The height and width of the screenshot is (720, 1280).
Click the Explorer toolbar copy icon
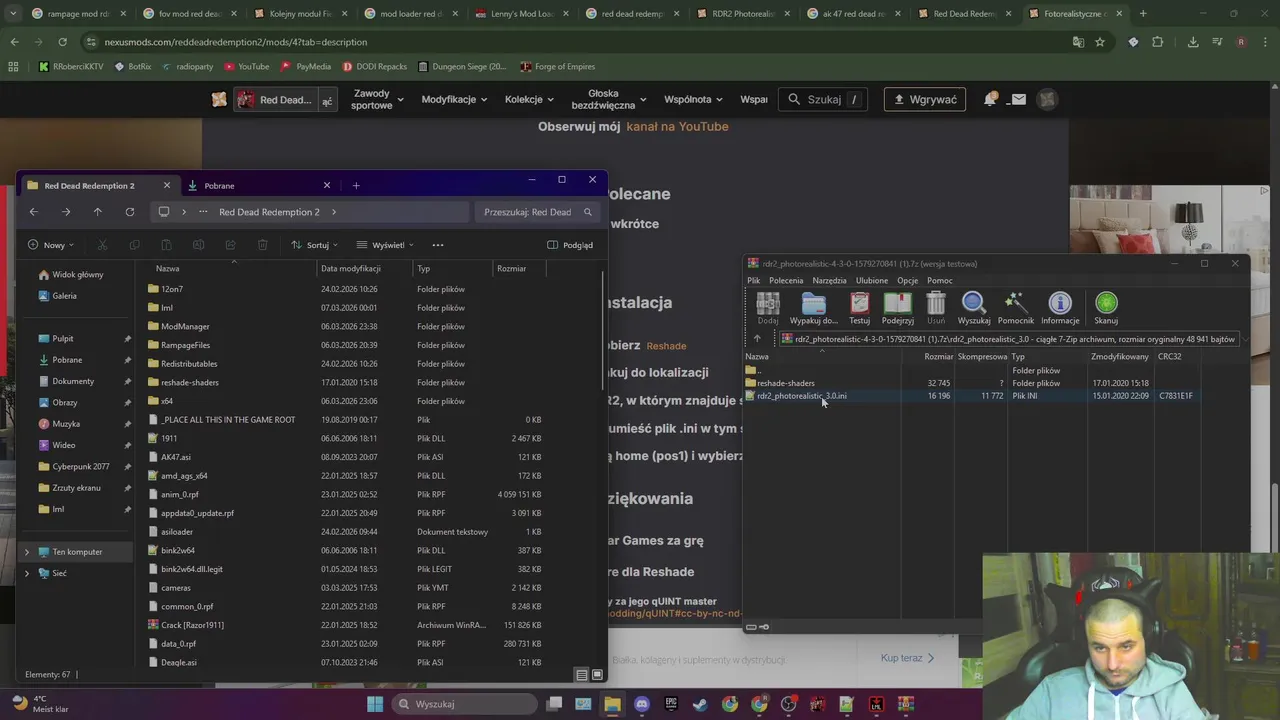coord(134,245)
